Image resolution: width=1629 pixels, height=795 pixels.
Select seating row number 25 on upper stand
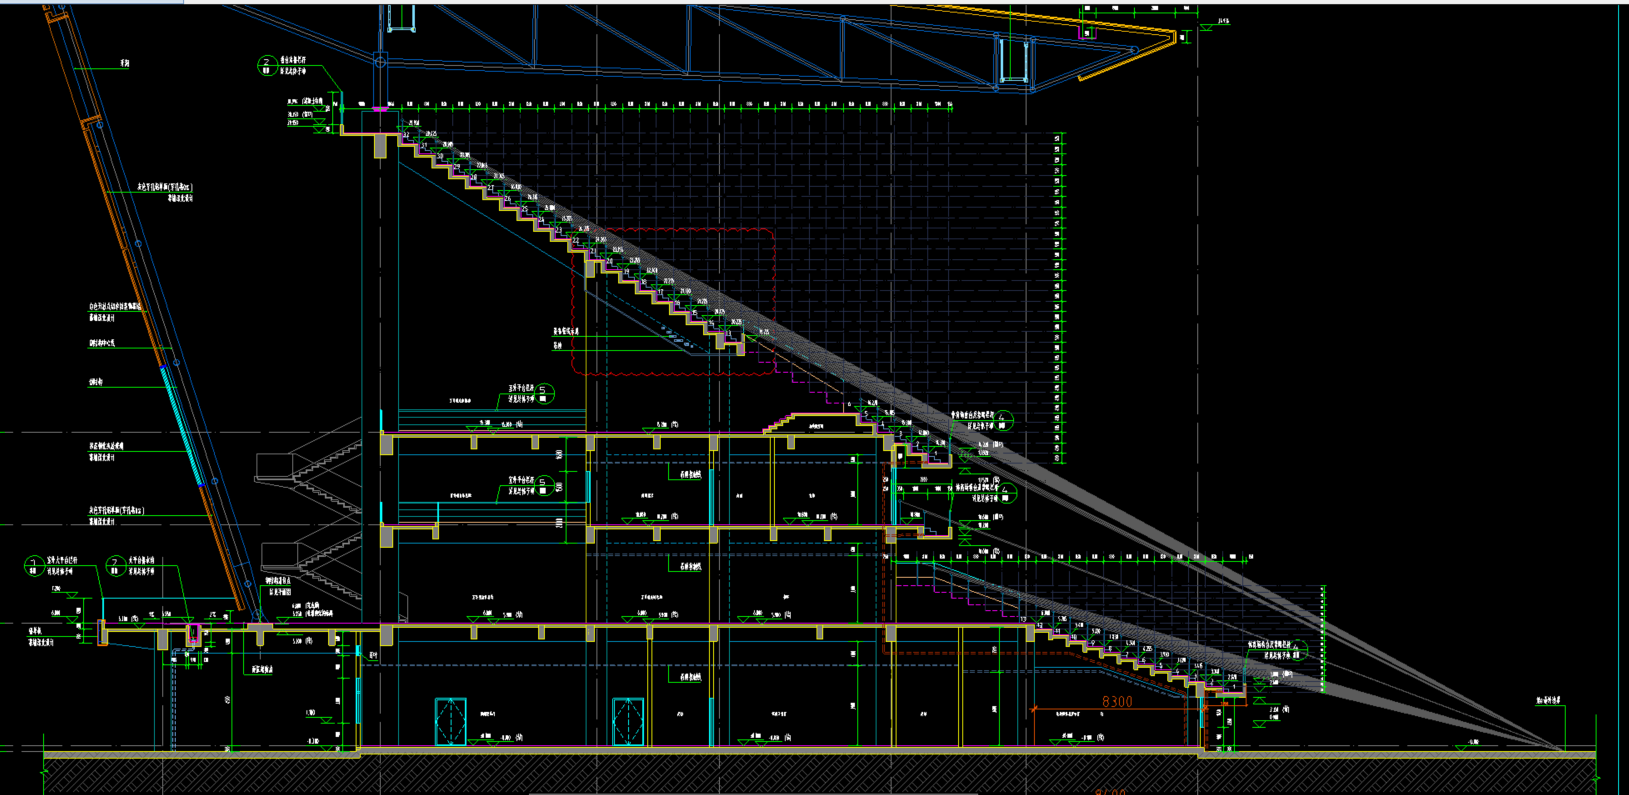tap(525, 210)
